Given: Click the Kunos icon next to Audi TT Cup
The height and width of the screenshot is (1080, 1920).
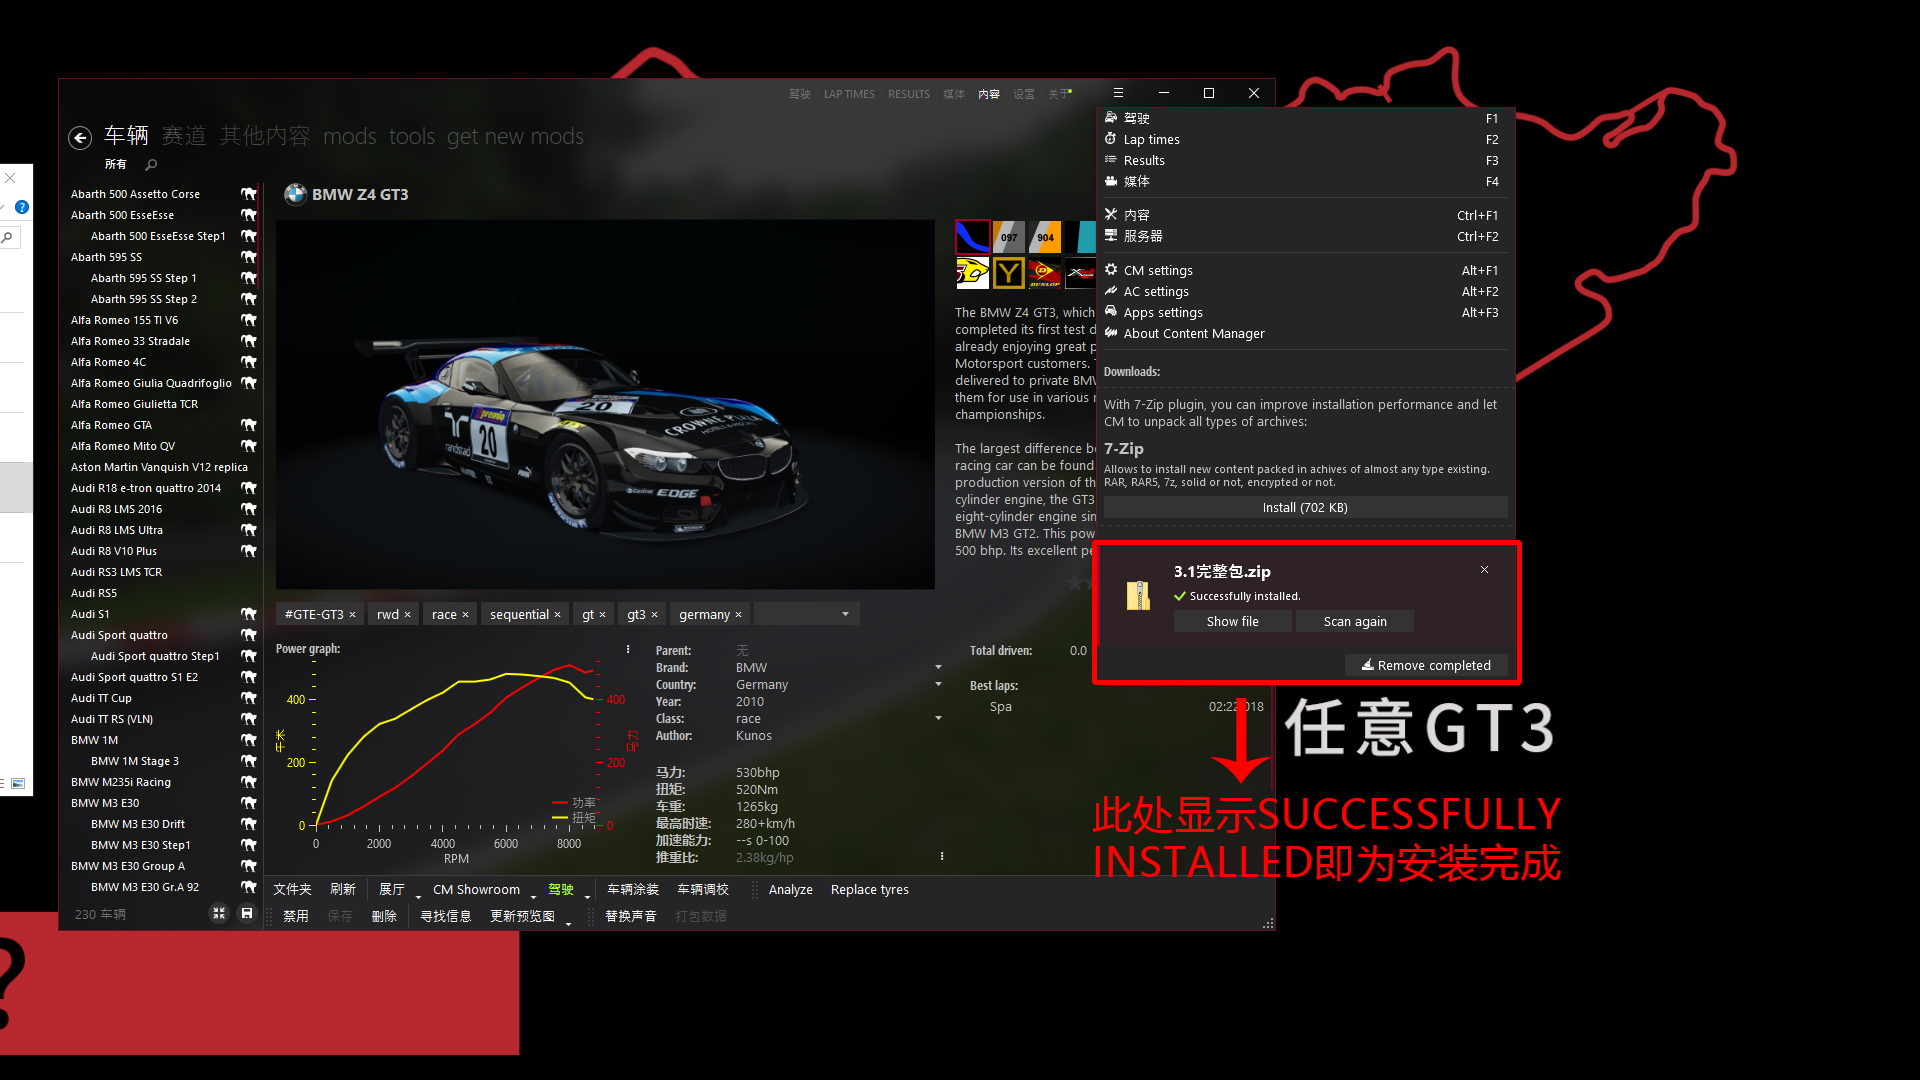Looking at the screenshot, I should pyautogui.click(x=249, y=698).
